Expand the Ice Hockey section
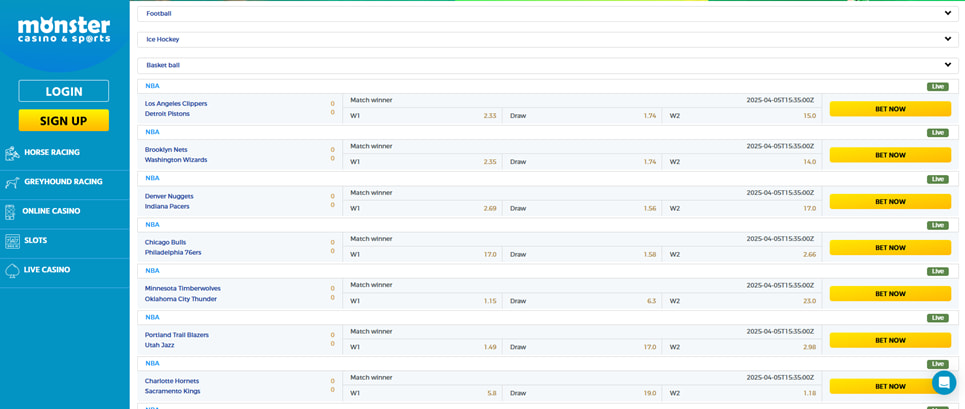The height and width of the screenshot is (409, 965). 947,39
